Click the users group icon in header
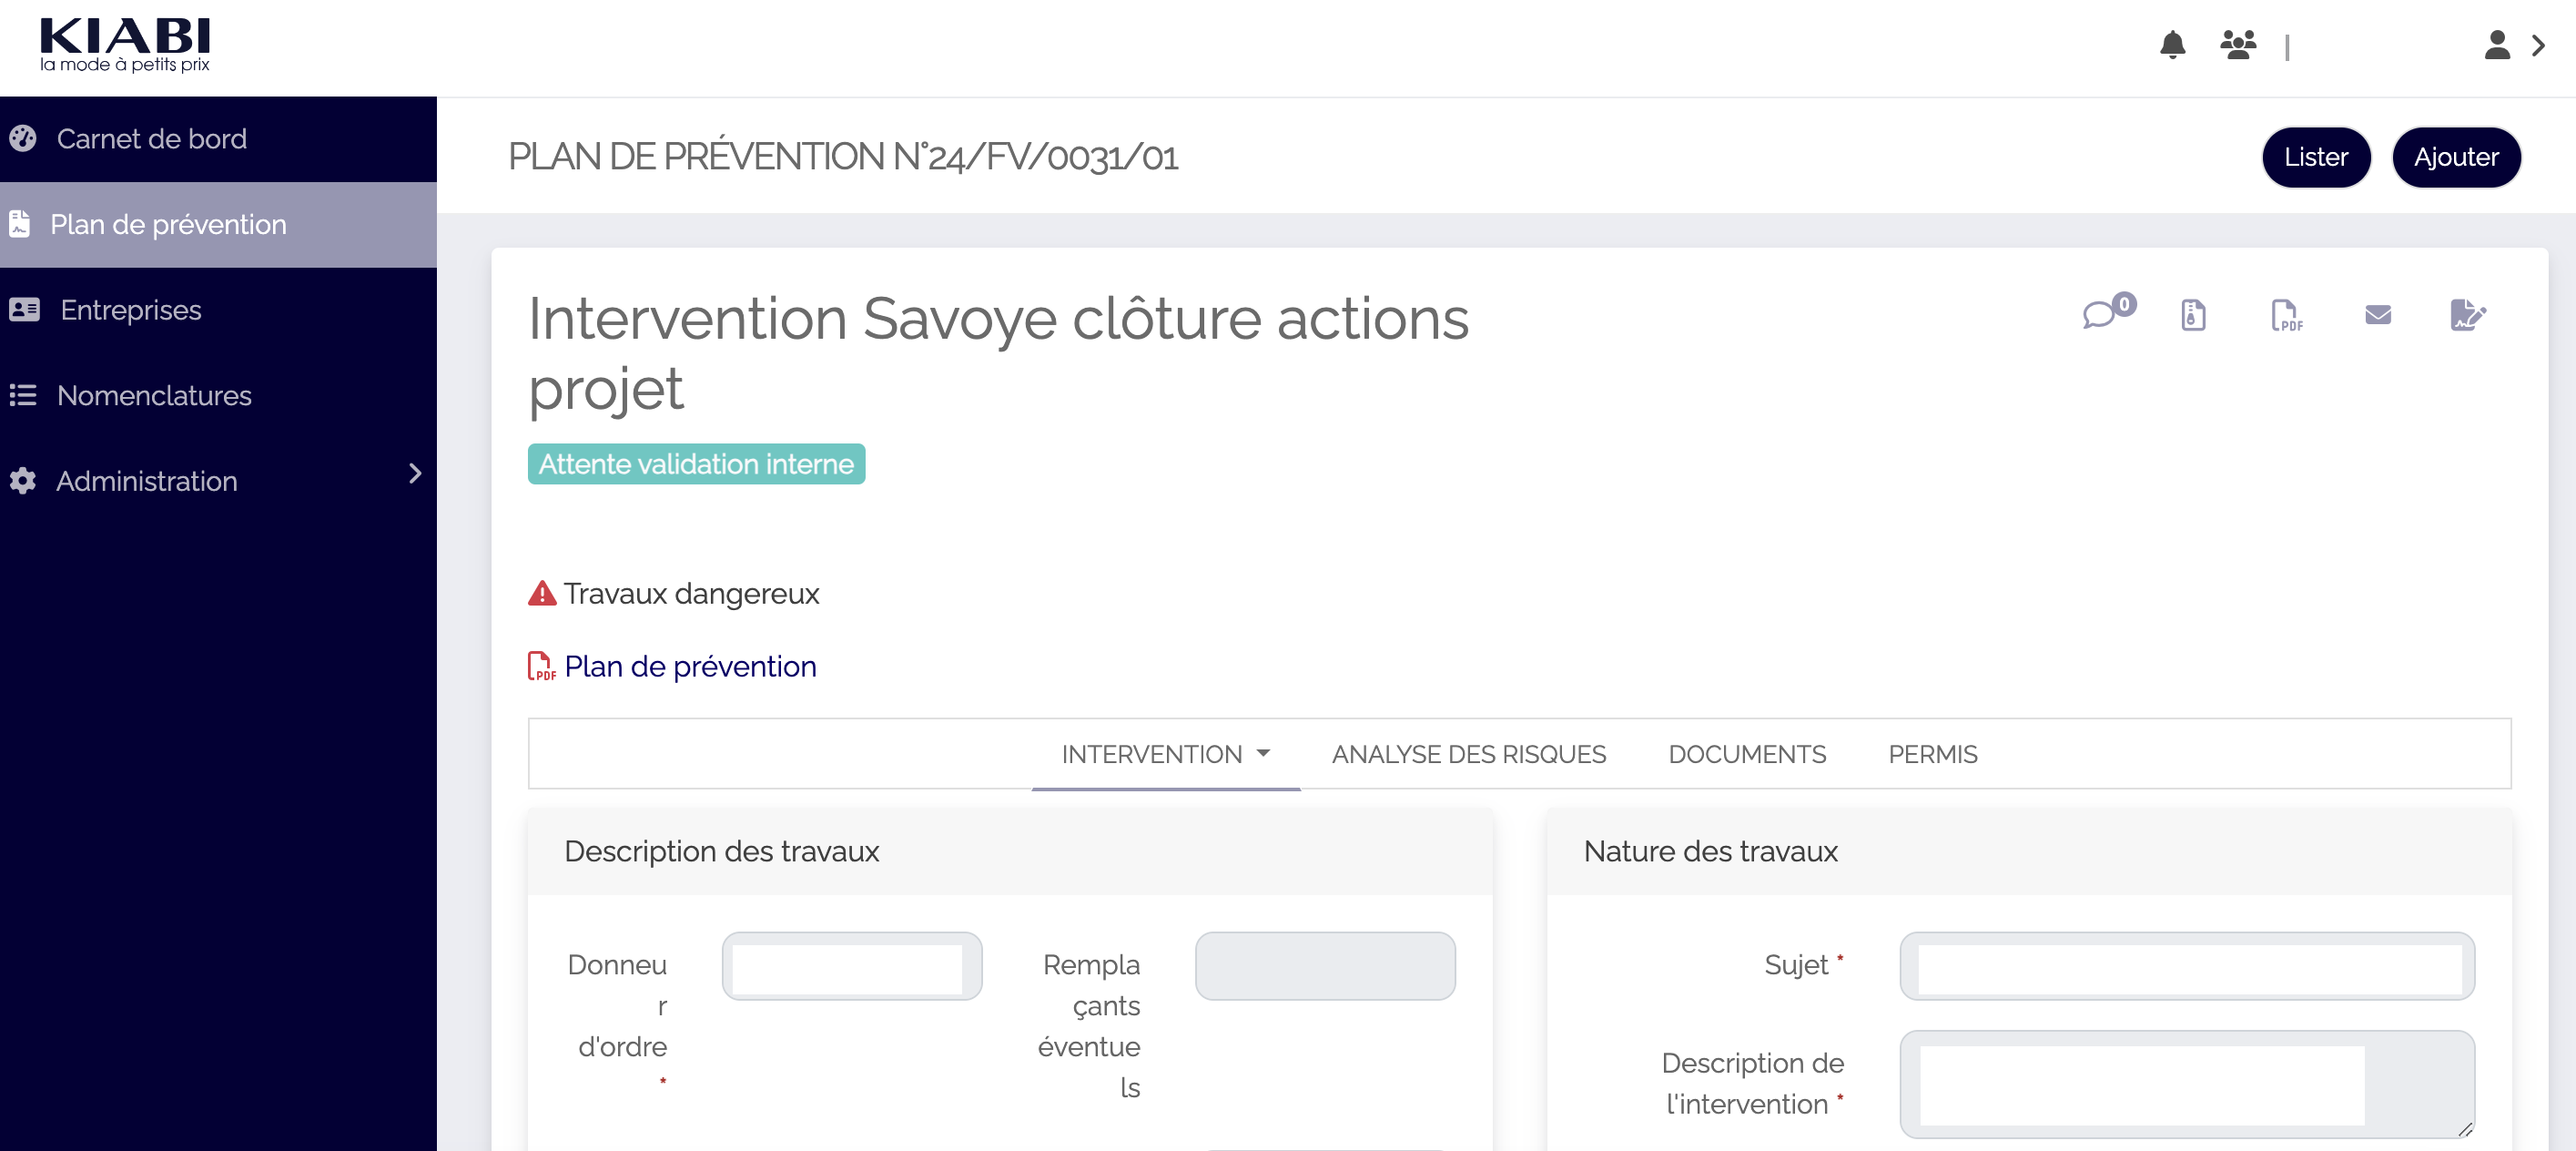 (x=2238, y=45)
